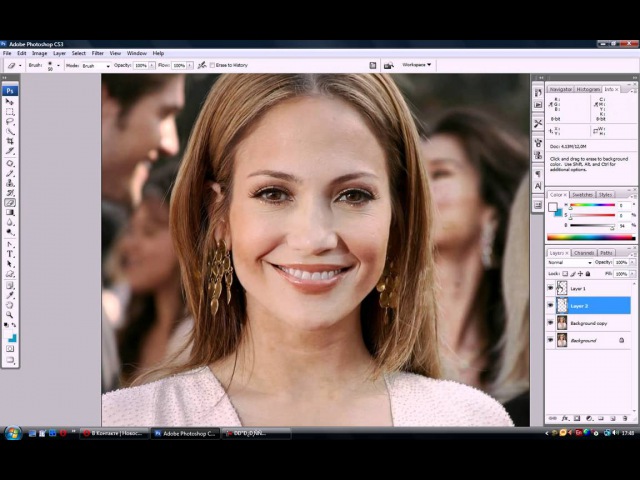
Task: Select the Eraser tool in toolbox
Action: tap(10, 202)
